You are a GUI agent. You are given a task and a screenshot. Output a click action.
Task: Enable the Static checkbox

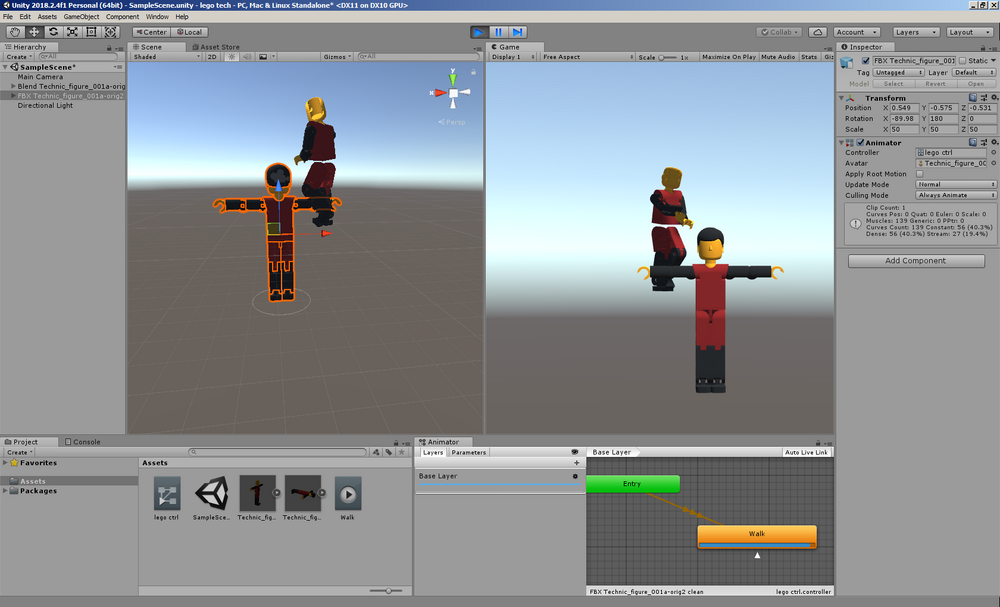tap(963, 61)
